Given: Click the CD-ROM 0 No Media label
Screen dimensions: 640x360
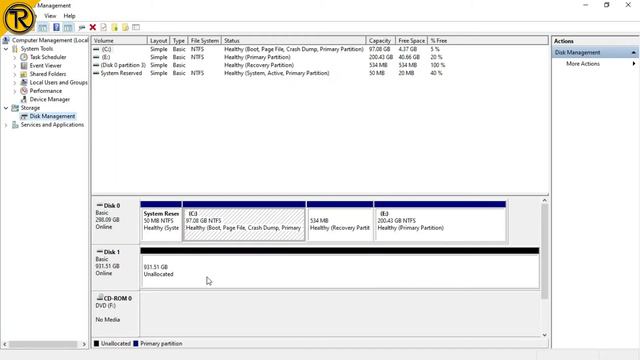Looking at the screenshot, I should coord(108,320).
